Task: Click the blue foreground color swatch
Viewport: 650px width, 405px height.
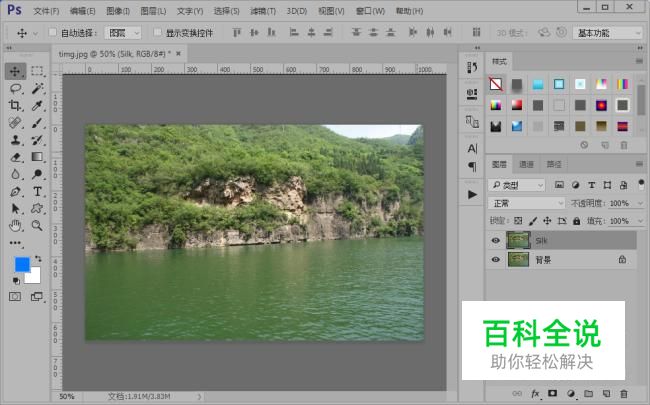Action: [21, 263]
